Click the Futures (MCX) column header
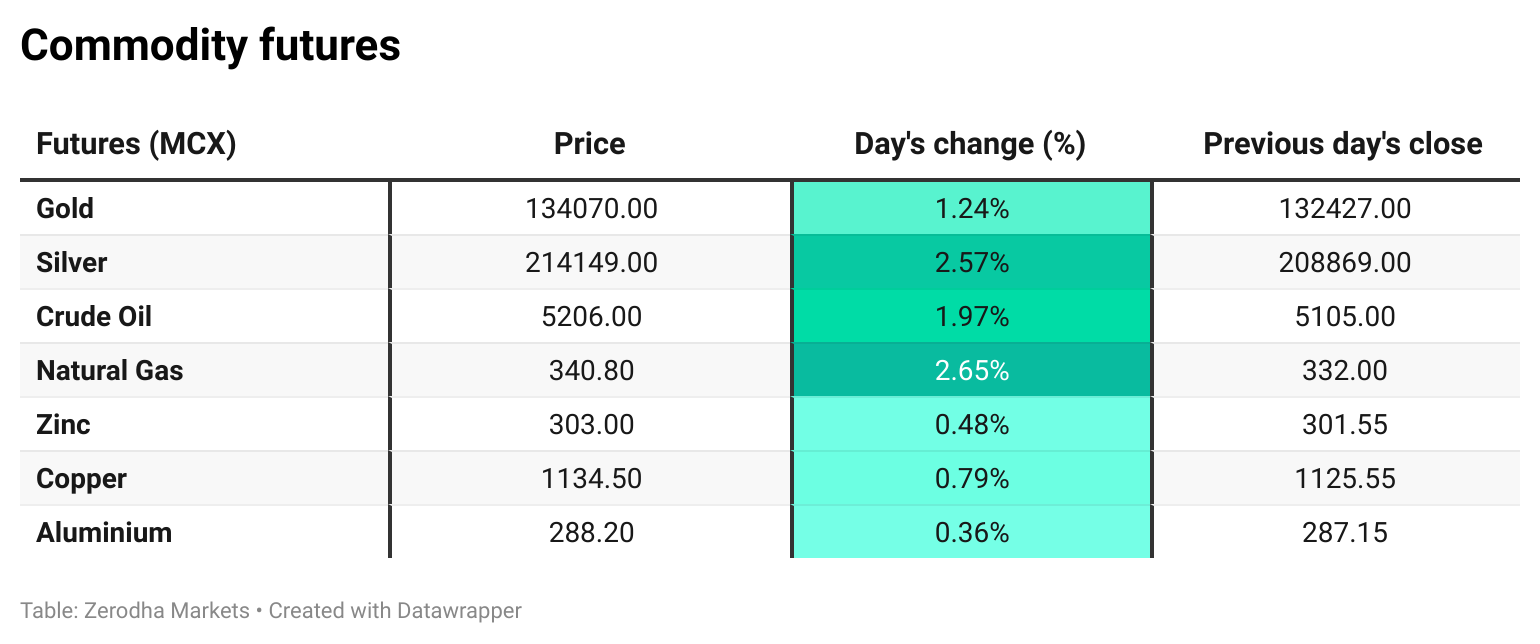The image size is (1540, 644). coord(136,144)
